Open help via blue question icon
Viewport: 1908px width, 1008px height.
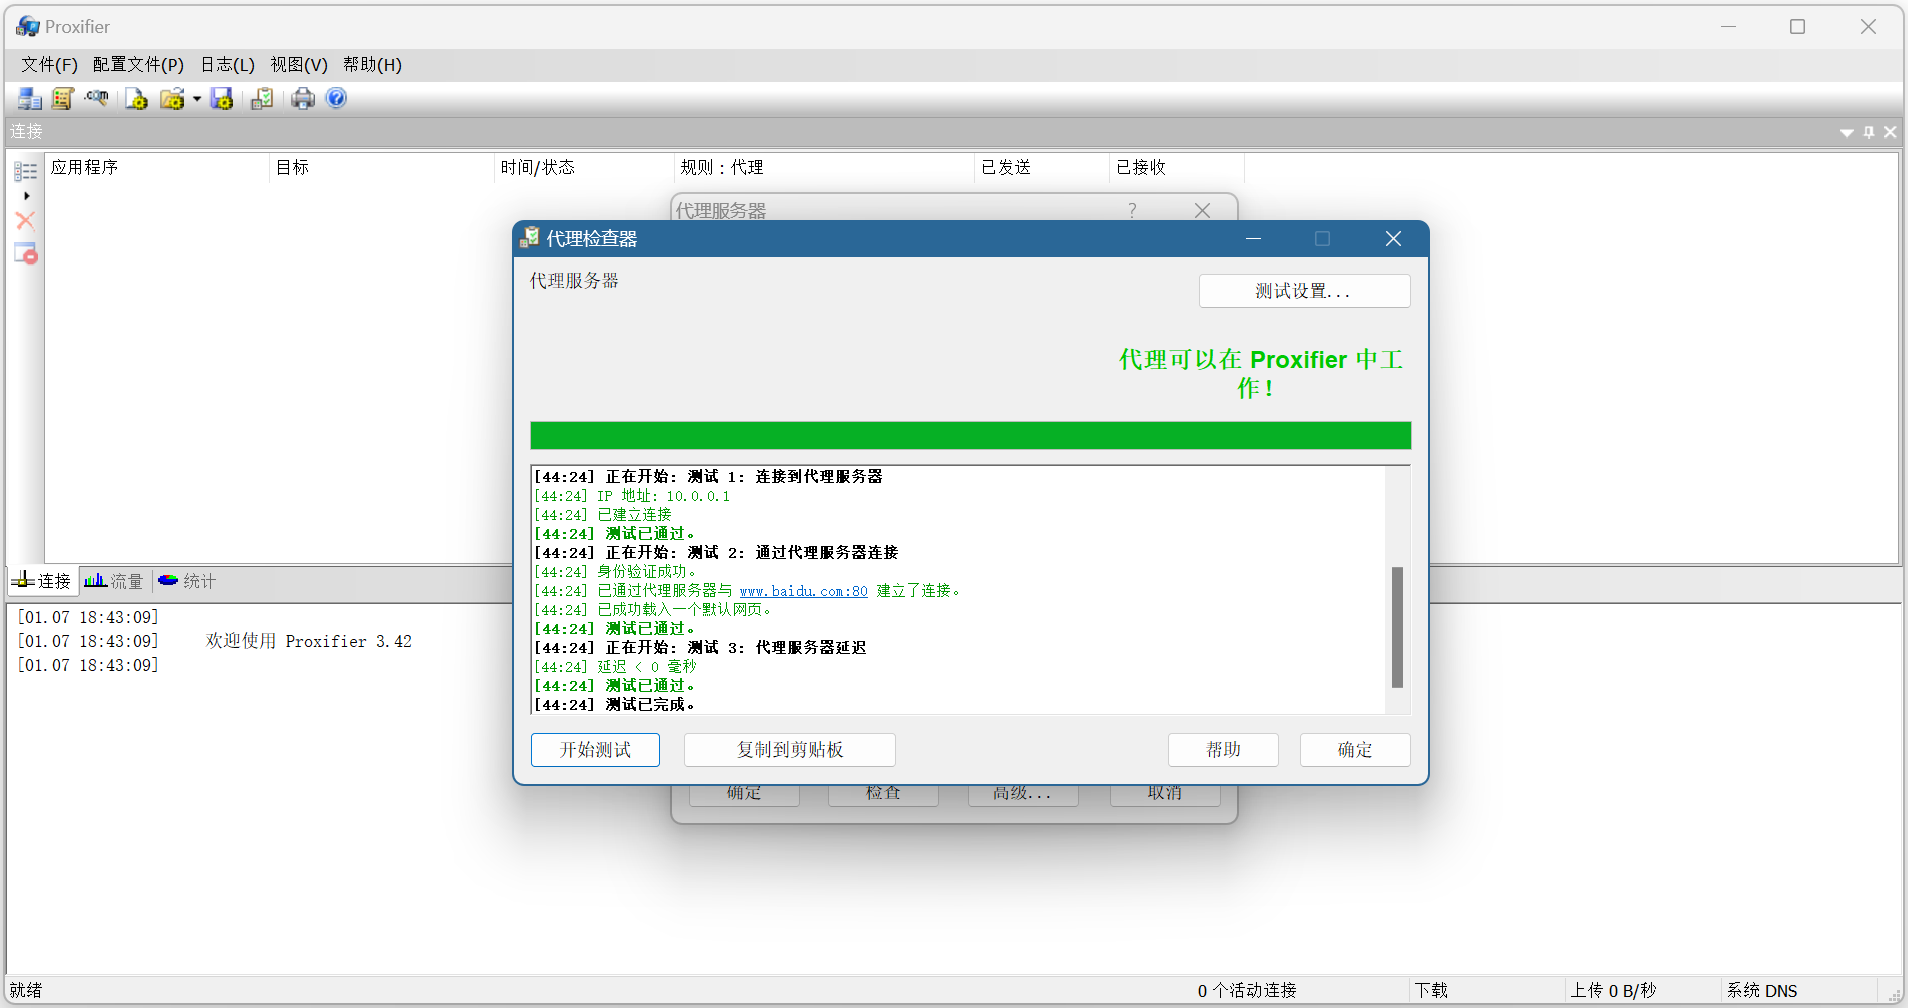click(336, 98)
